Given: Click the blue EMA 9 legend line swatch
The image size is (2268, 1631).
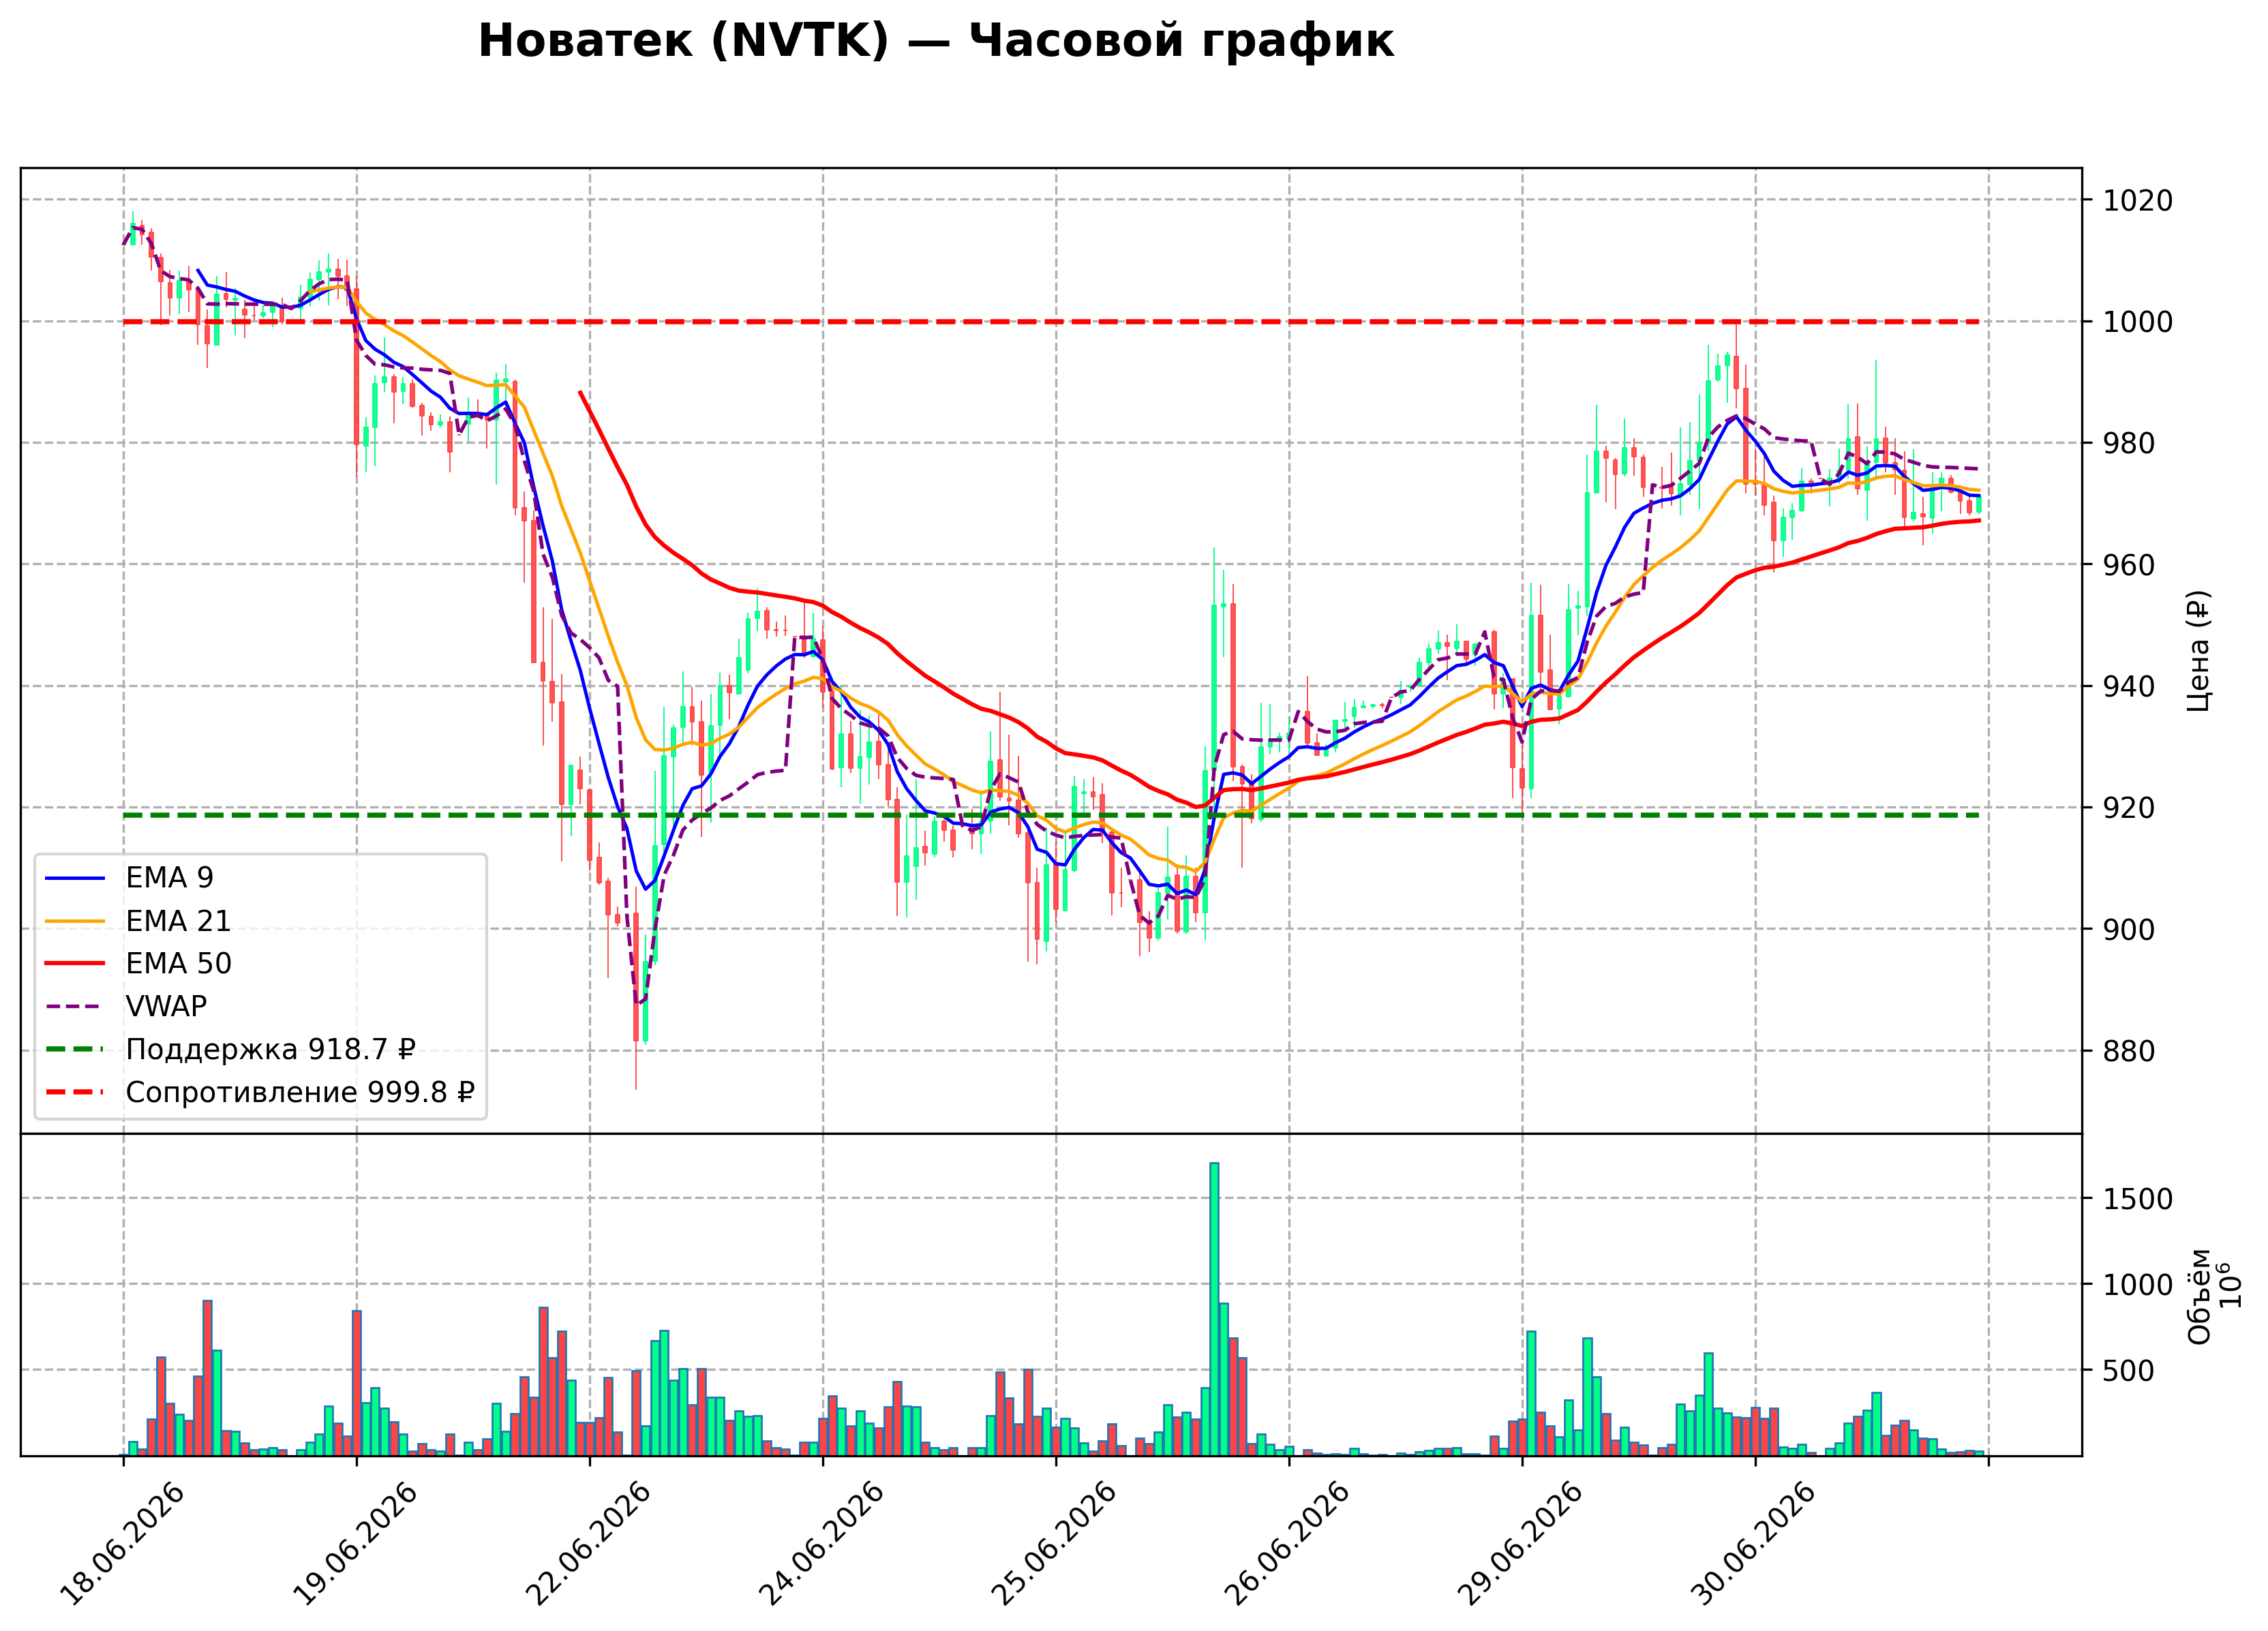Looking at the screenshot, I should tap(75, 878).
